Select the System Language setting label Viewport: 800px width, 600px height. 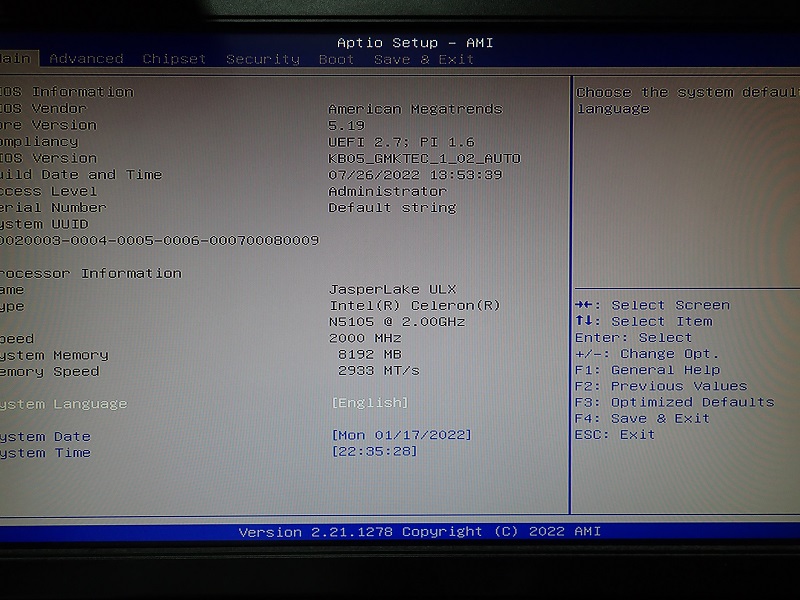[64, 404]
